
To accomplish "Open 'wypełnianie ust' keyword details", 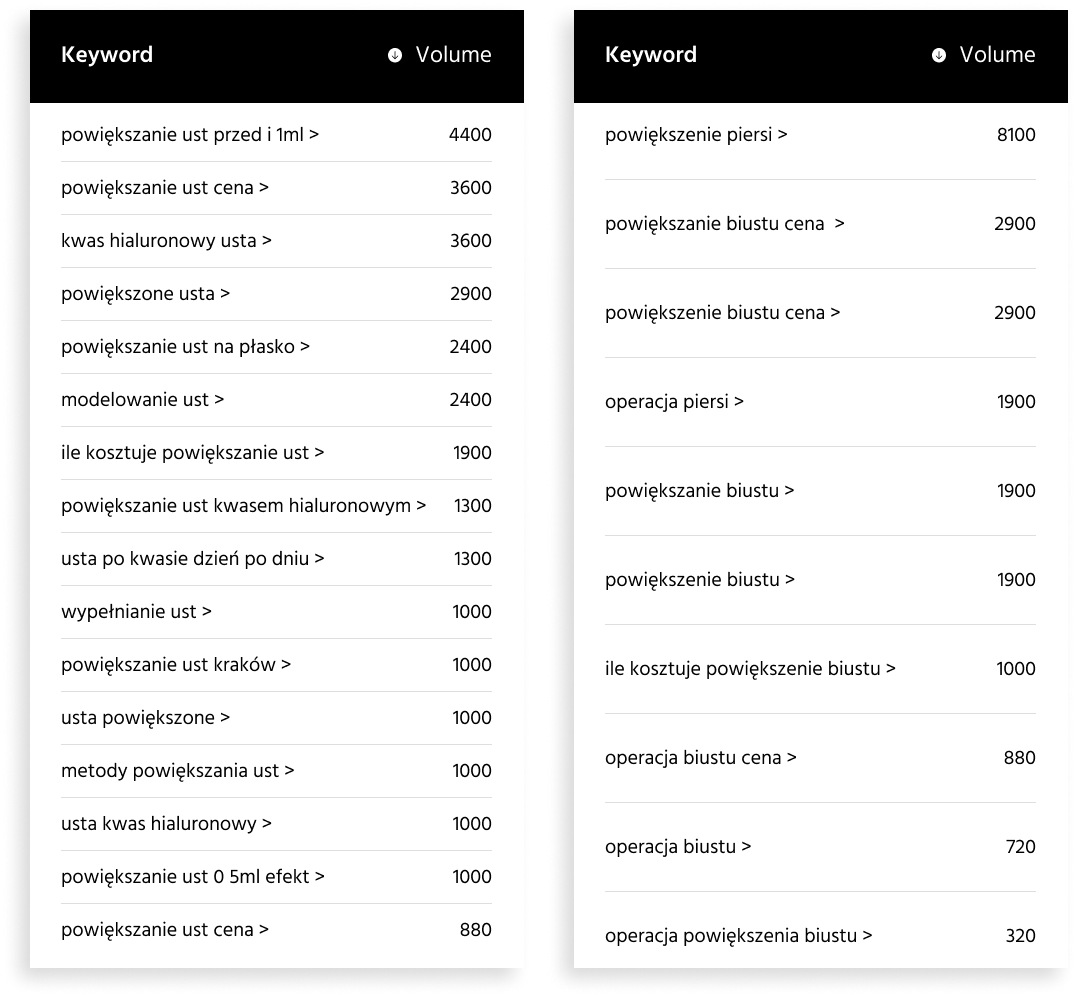I will click(136, 611).
